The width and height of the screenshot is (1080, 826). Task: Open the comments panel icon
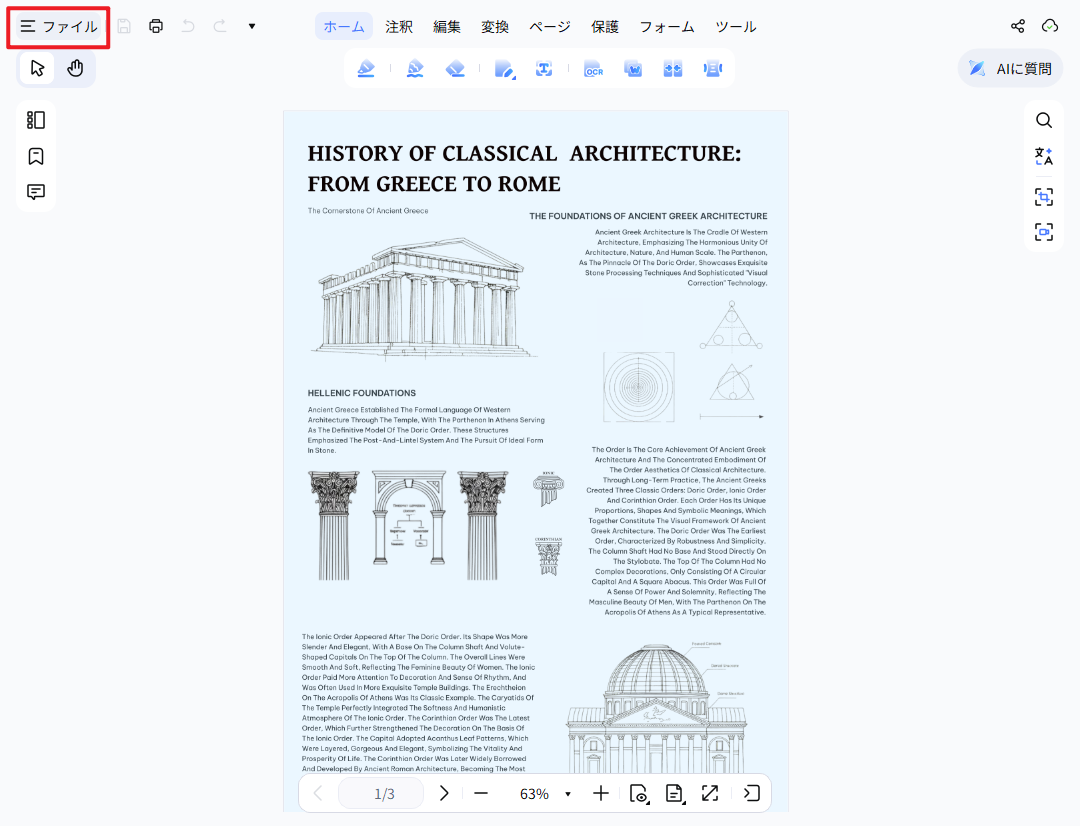36,192
